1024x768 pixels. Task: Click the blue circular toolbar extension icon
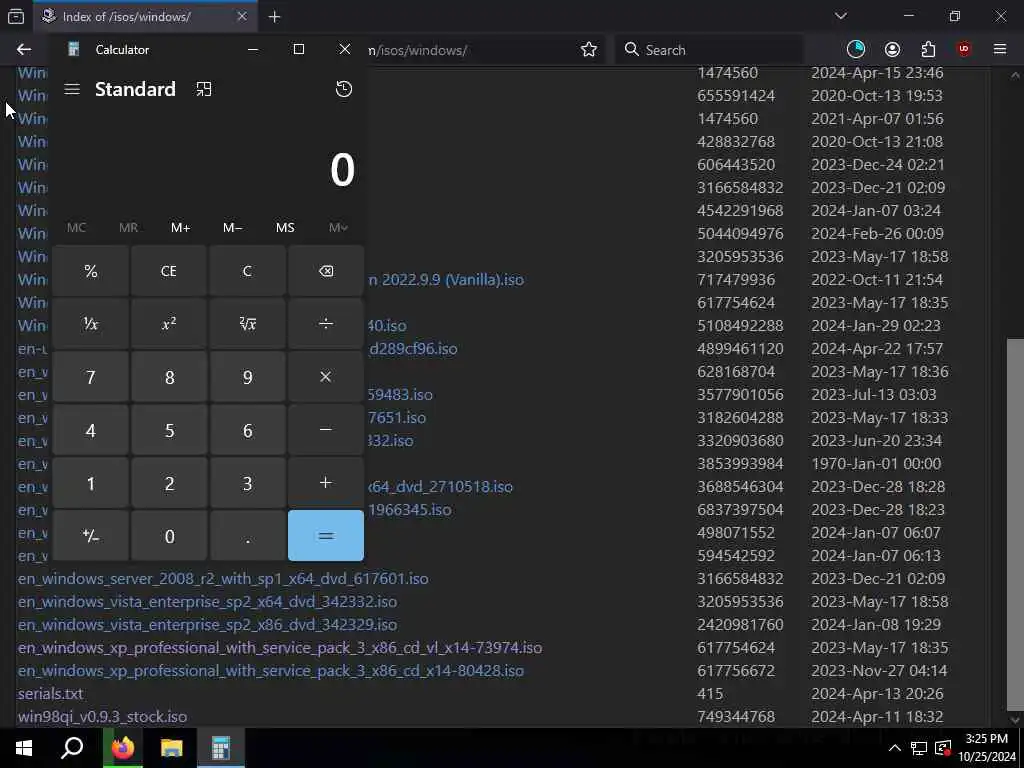coord(856,50)
